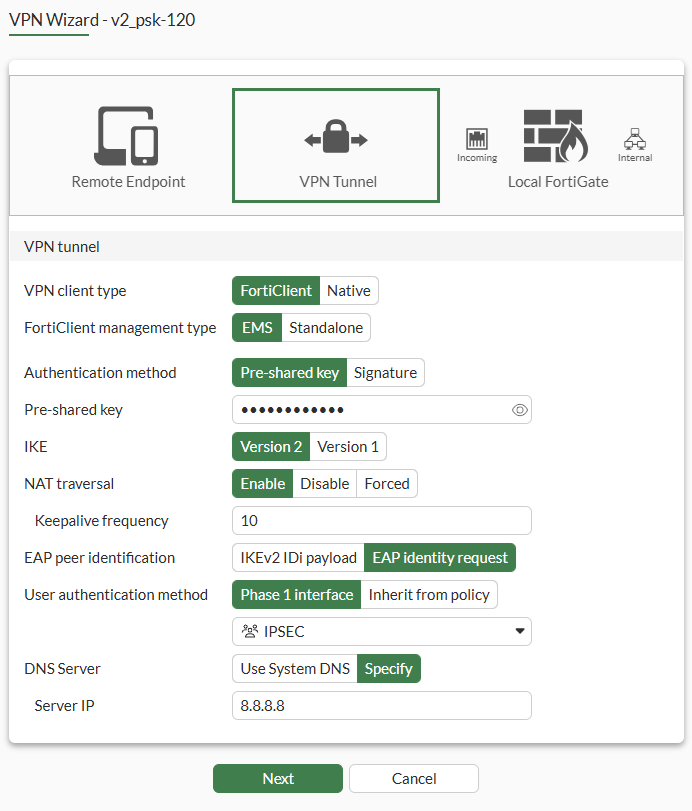The height and width of the screenshot is (811, 692).
Task: Click the Keepalive frequency field
Action: pos(382,521)
